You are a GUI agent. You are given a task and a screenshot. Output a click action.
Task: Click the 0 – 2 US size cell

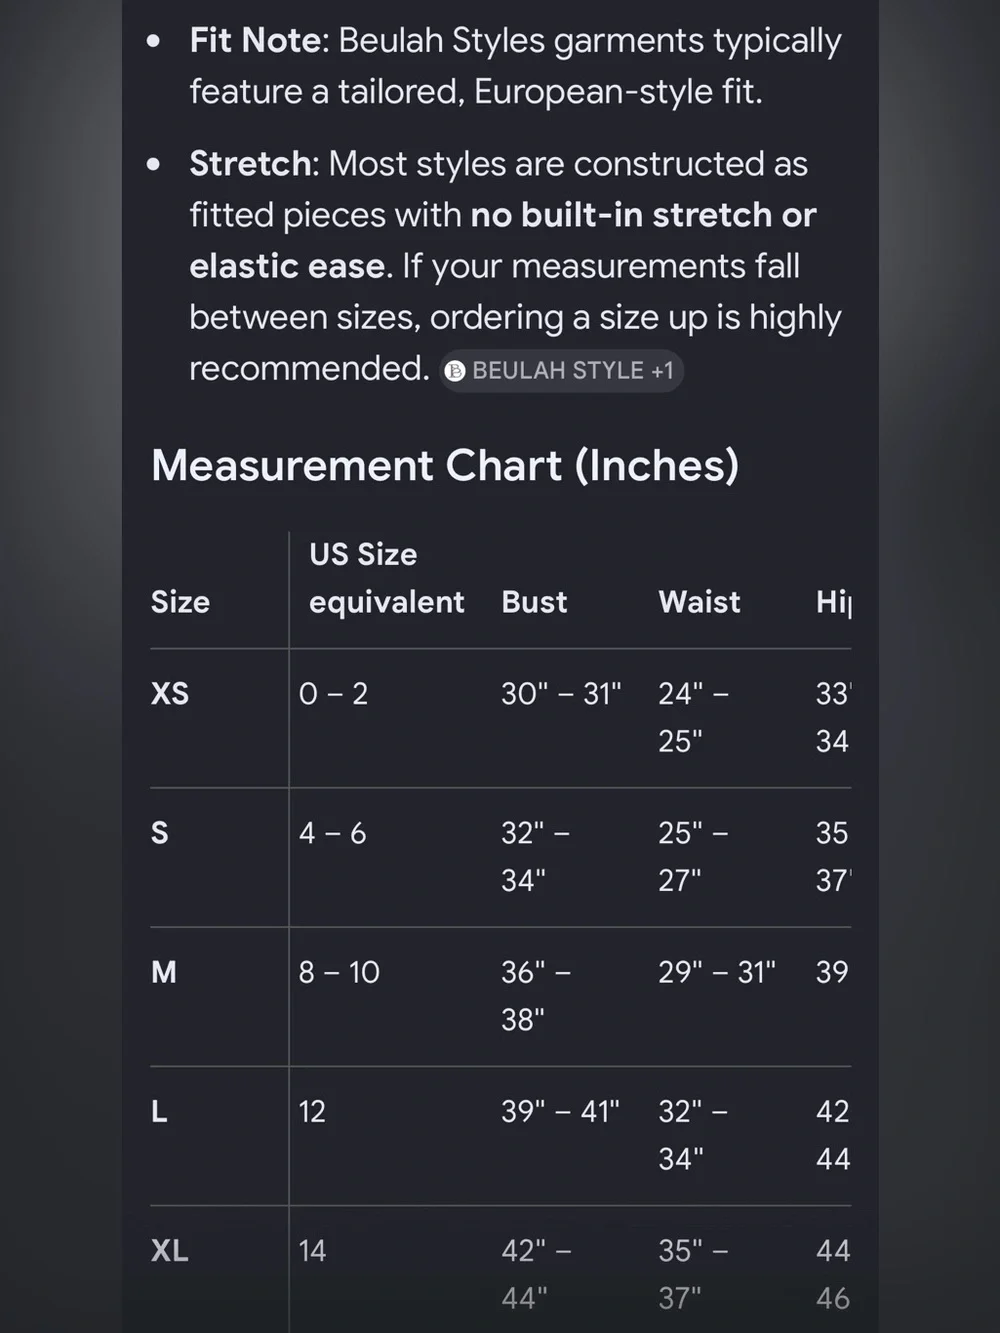tap(333, 694)
